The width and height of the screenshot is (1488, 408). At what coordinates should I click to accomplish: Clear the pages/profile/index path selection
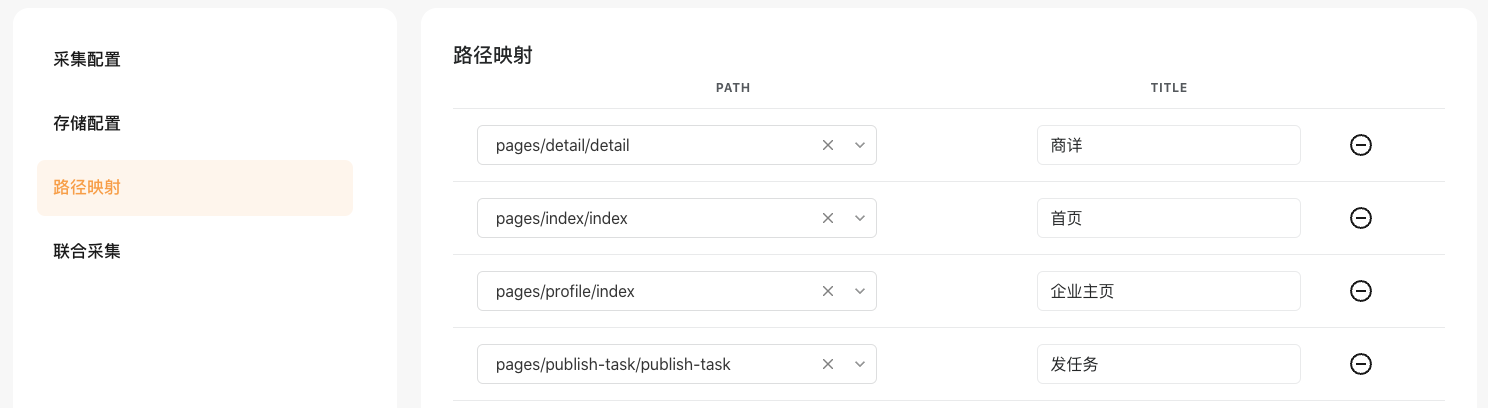point(828,291)
